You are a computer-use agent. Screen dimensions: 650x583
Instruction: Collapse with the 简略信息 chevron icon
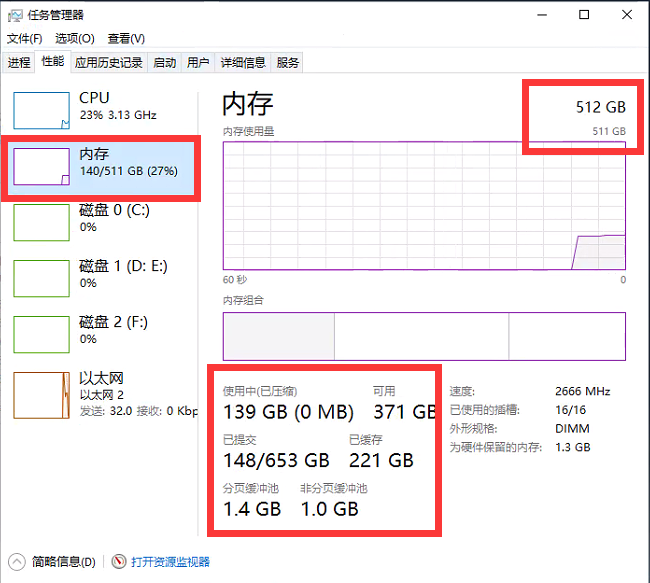17,562
